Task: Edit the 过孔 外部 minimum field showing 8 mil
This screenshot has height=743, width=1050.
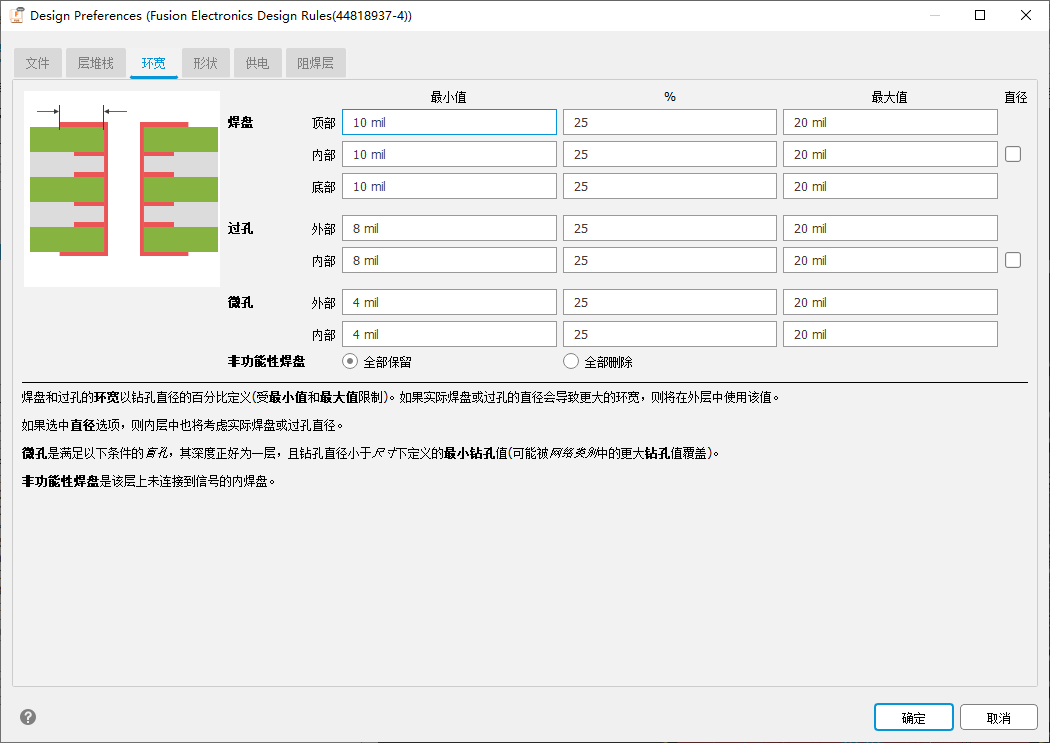Action: click(448, 227)
